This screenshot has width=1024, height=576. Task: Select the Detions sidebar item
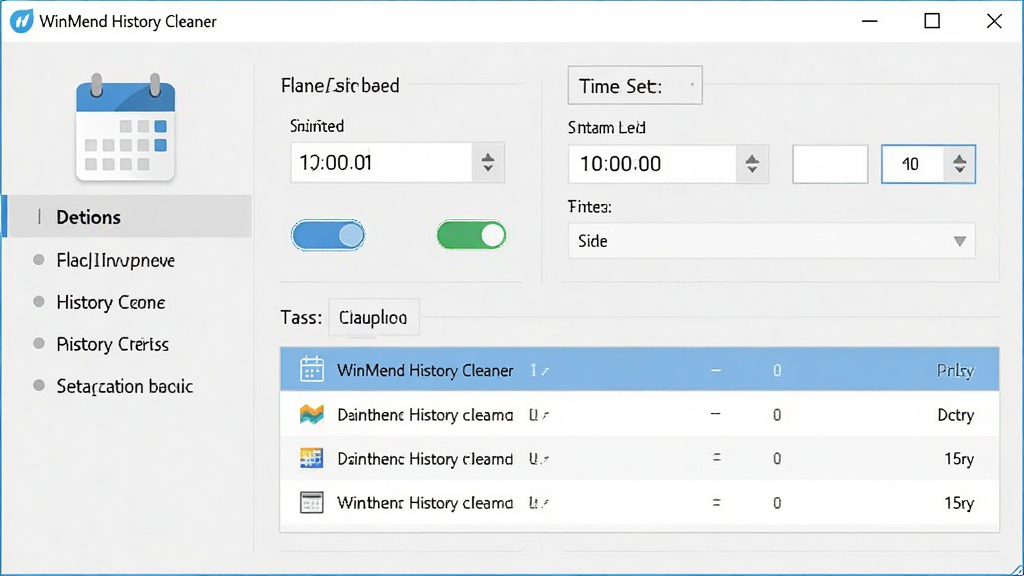pyautogui.click(x=127, y=217)
